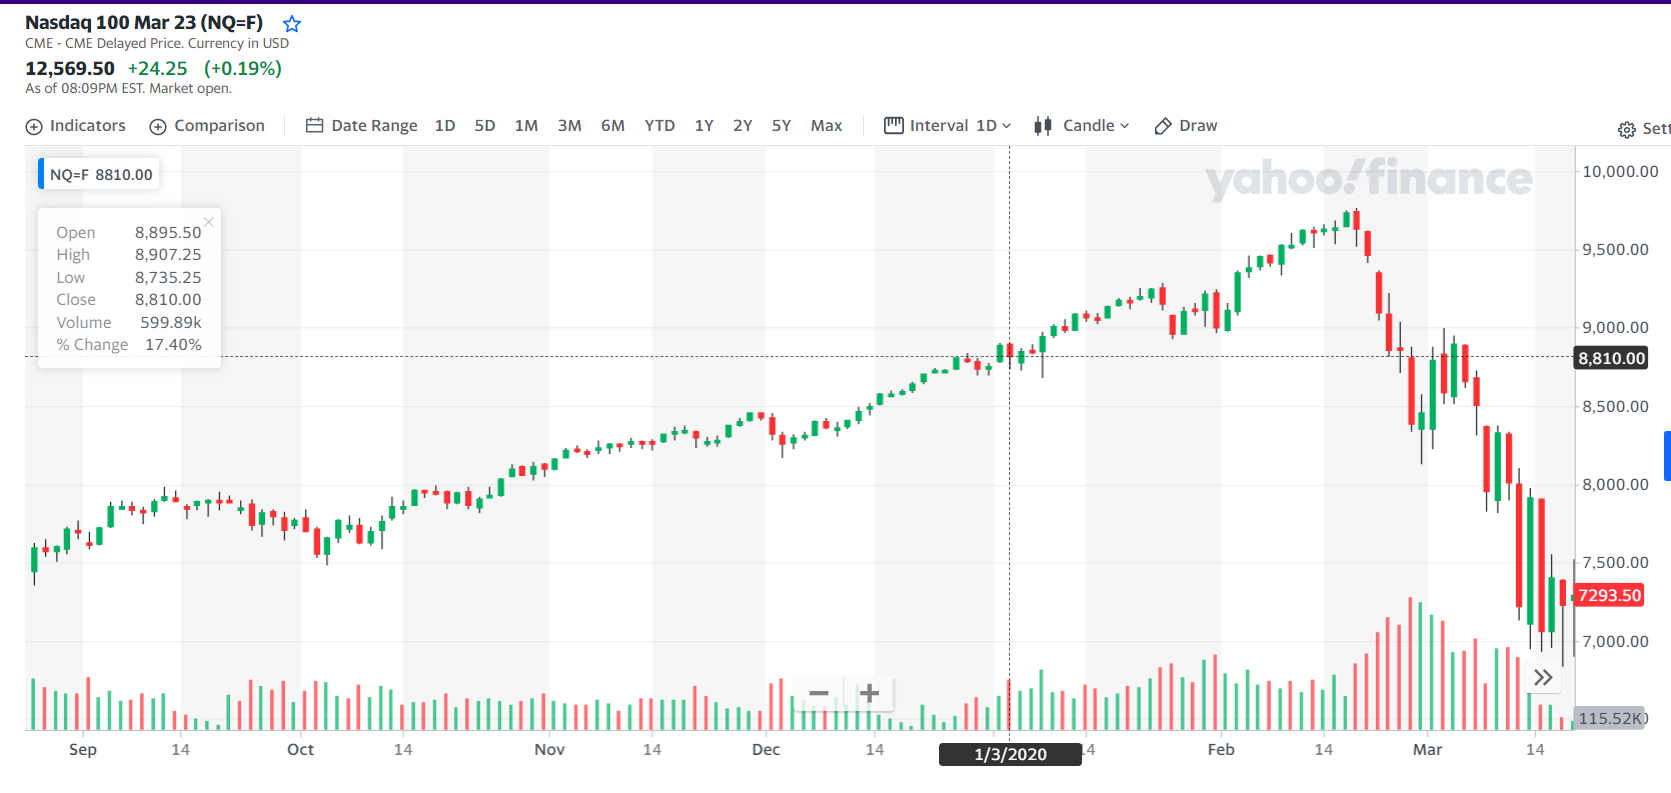Click the Sep x-axis label
This screenshot has height=793, width=1671.
(83, 749)
